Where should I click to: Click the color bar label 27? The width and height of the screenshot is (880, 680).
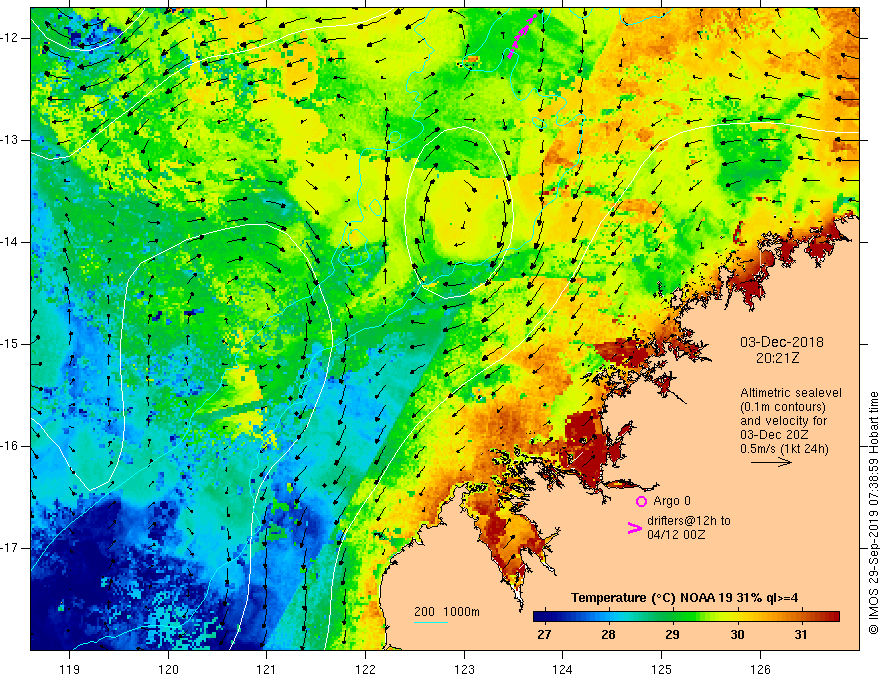544,635
